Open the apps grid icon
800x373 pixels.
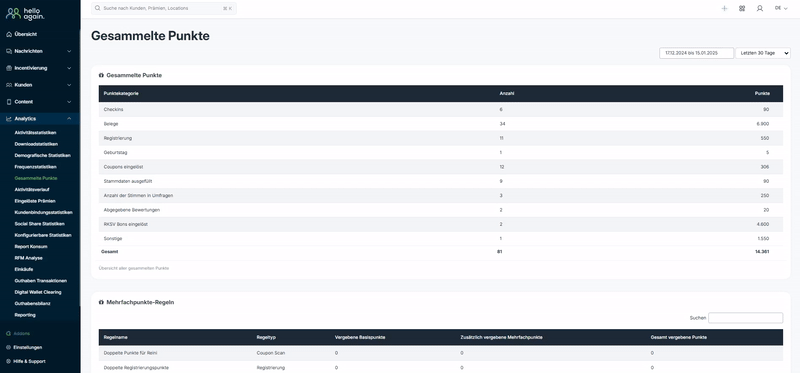pos(742,8)
